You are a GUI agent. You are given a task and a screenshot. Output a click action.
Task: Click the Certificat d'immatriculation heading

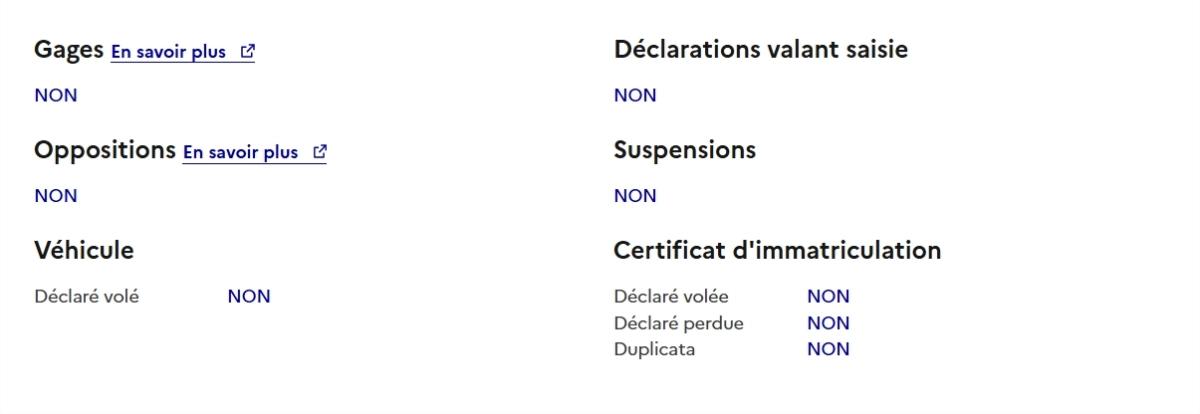777,250
